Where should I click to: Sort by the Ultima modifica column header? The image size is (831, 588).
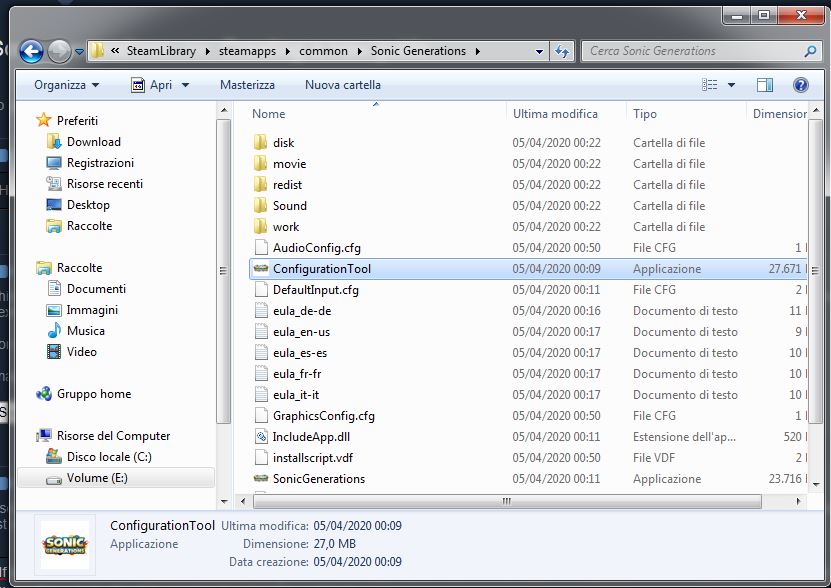(x=555, y=114)
